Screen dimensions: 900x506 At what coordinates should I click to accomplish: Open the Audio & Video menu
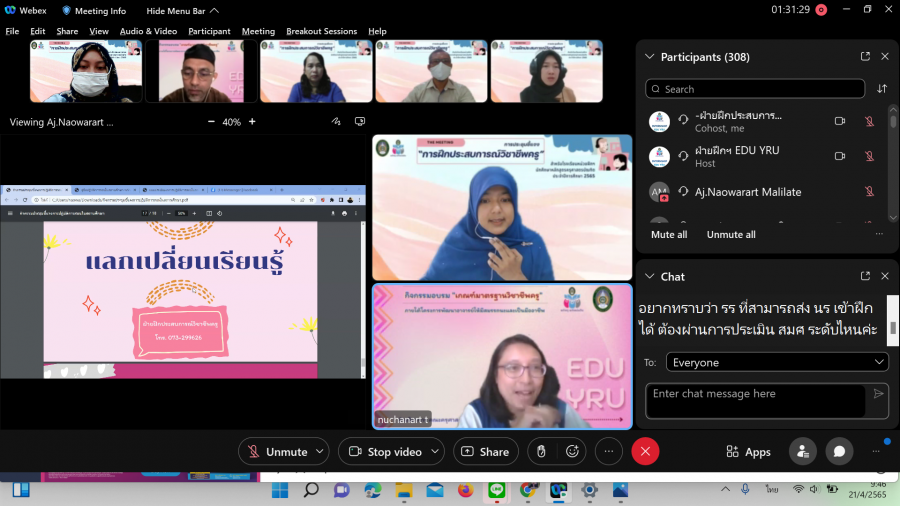click(x=148, y=31)
